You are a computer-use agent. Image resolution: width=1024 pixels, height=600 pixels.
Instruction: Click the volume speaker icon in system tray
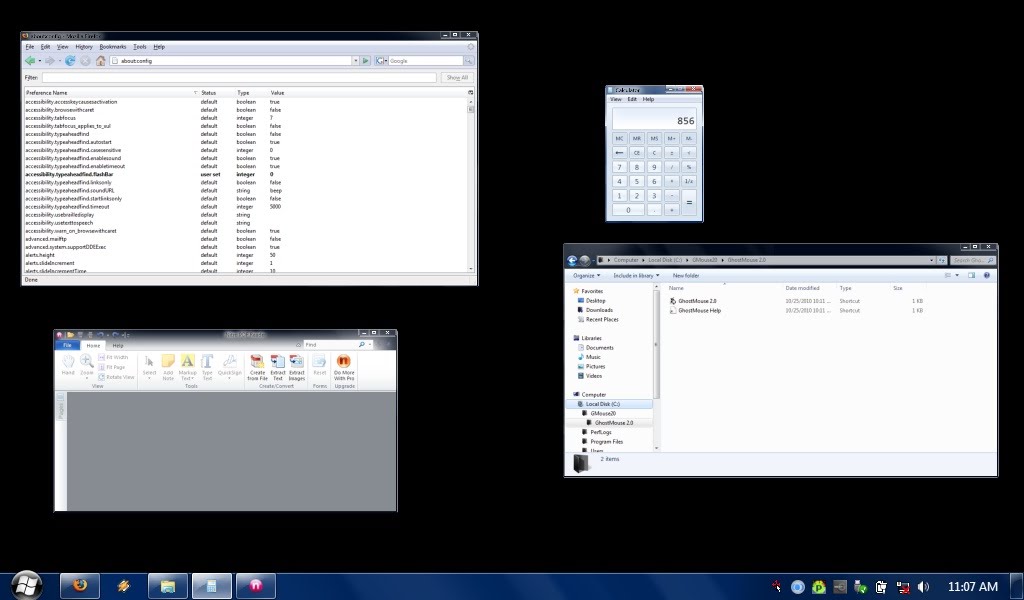pyautogui.click(x=923, y=587)
